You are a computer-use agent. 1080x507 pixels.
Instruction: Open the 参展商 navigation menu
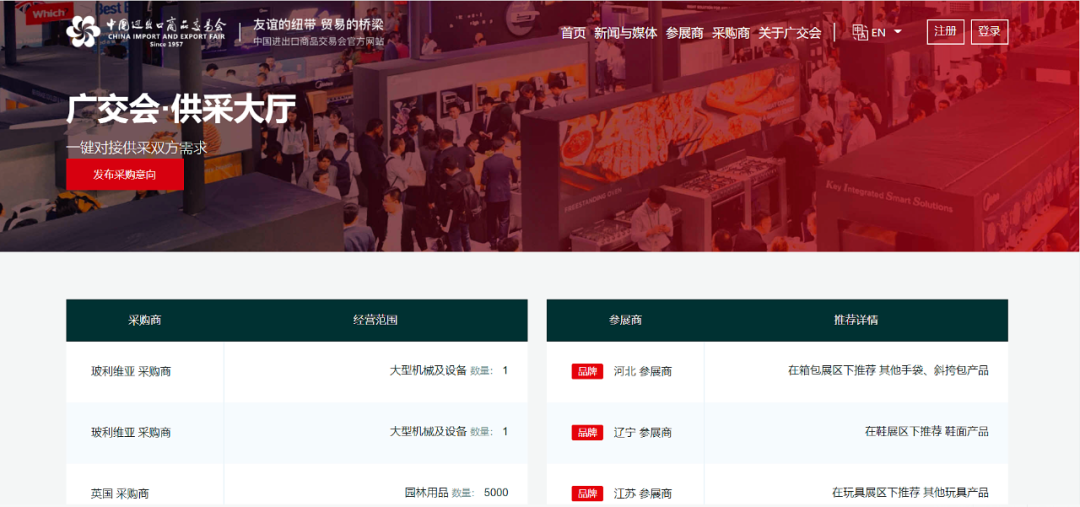pos(684,32)
